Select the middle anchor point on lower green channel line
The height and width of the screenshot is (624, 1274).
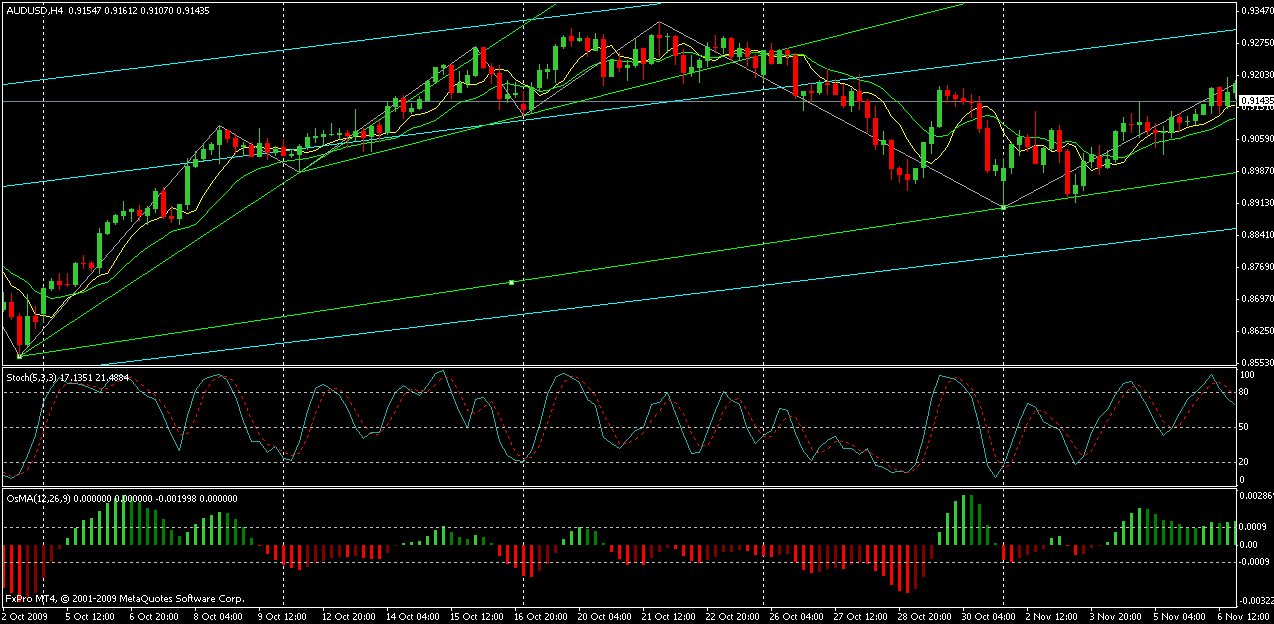(511, 283)
